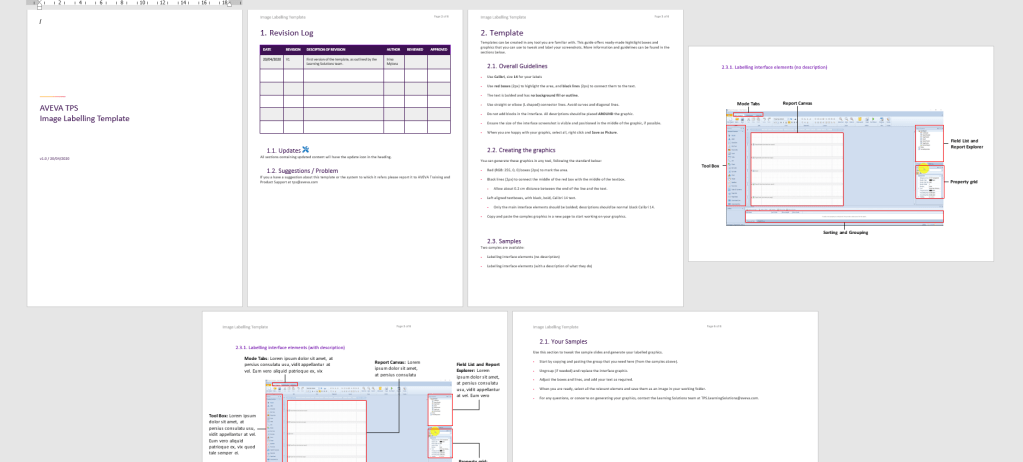This screenshot has height=462, width=1023.
Task: Select the DATE header cell in the revision table
Action: point(267,49)
